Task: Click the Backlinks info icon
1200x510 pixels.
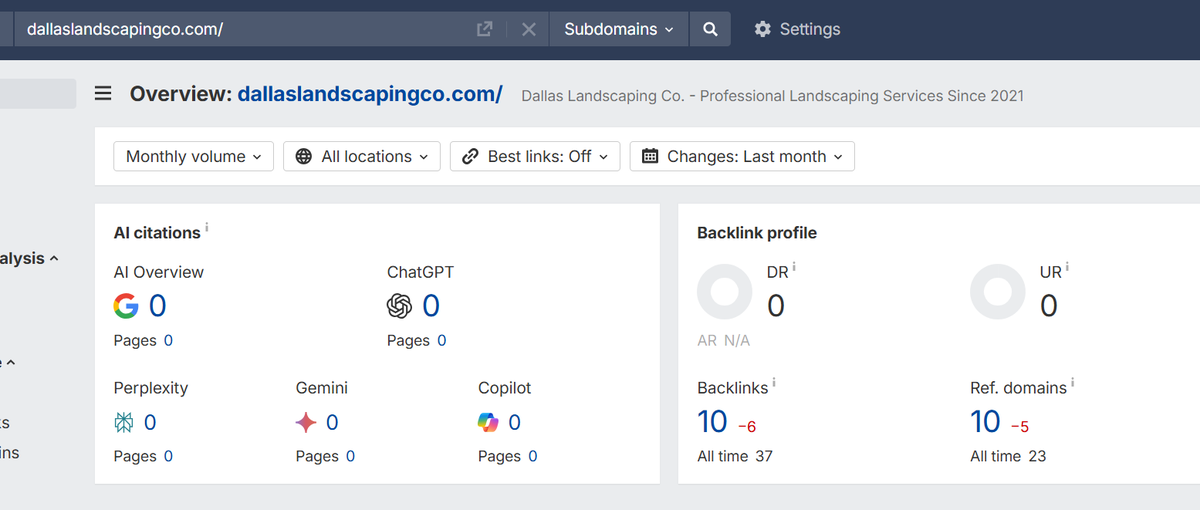Action: click(774, 383)
